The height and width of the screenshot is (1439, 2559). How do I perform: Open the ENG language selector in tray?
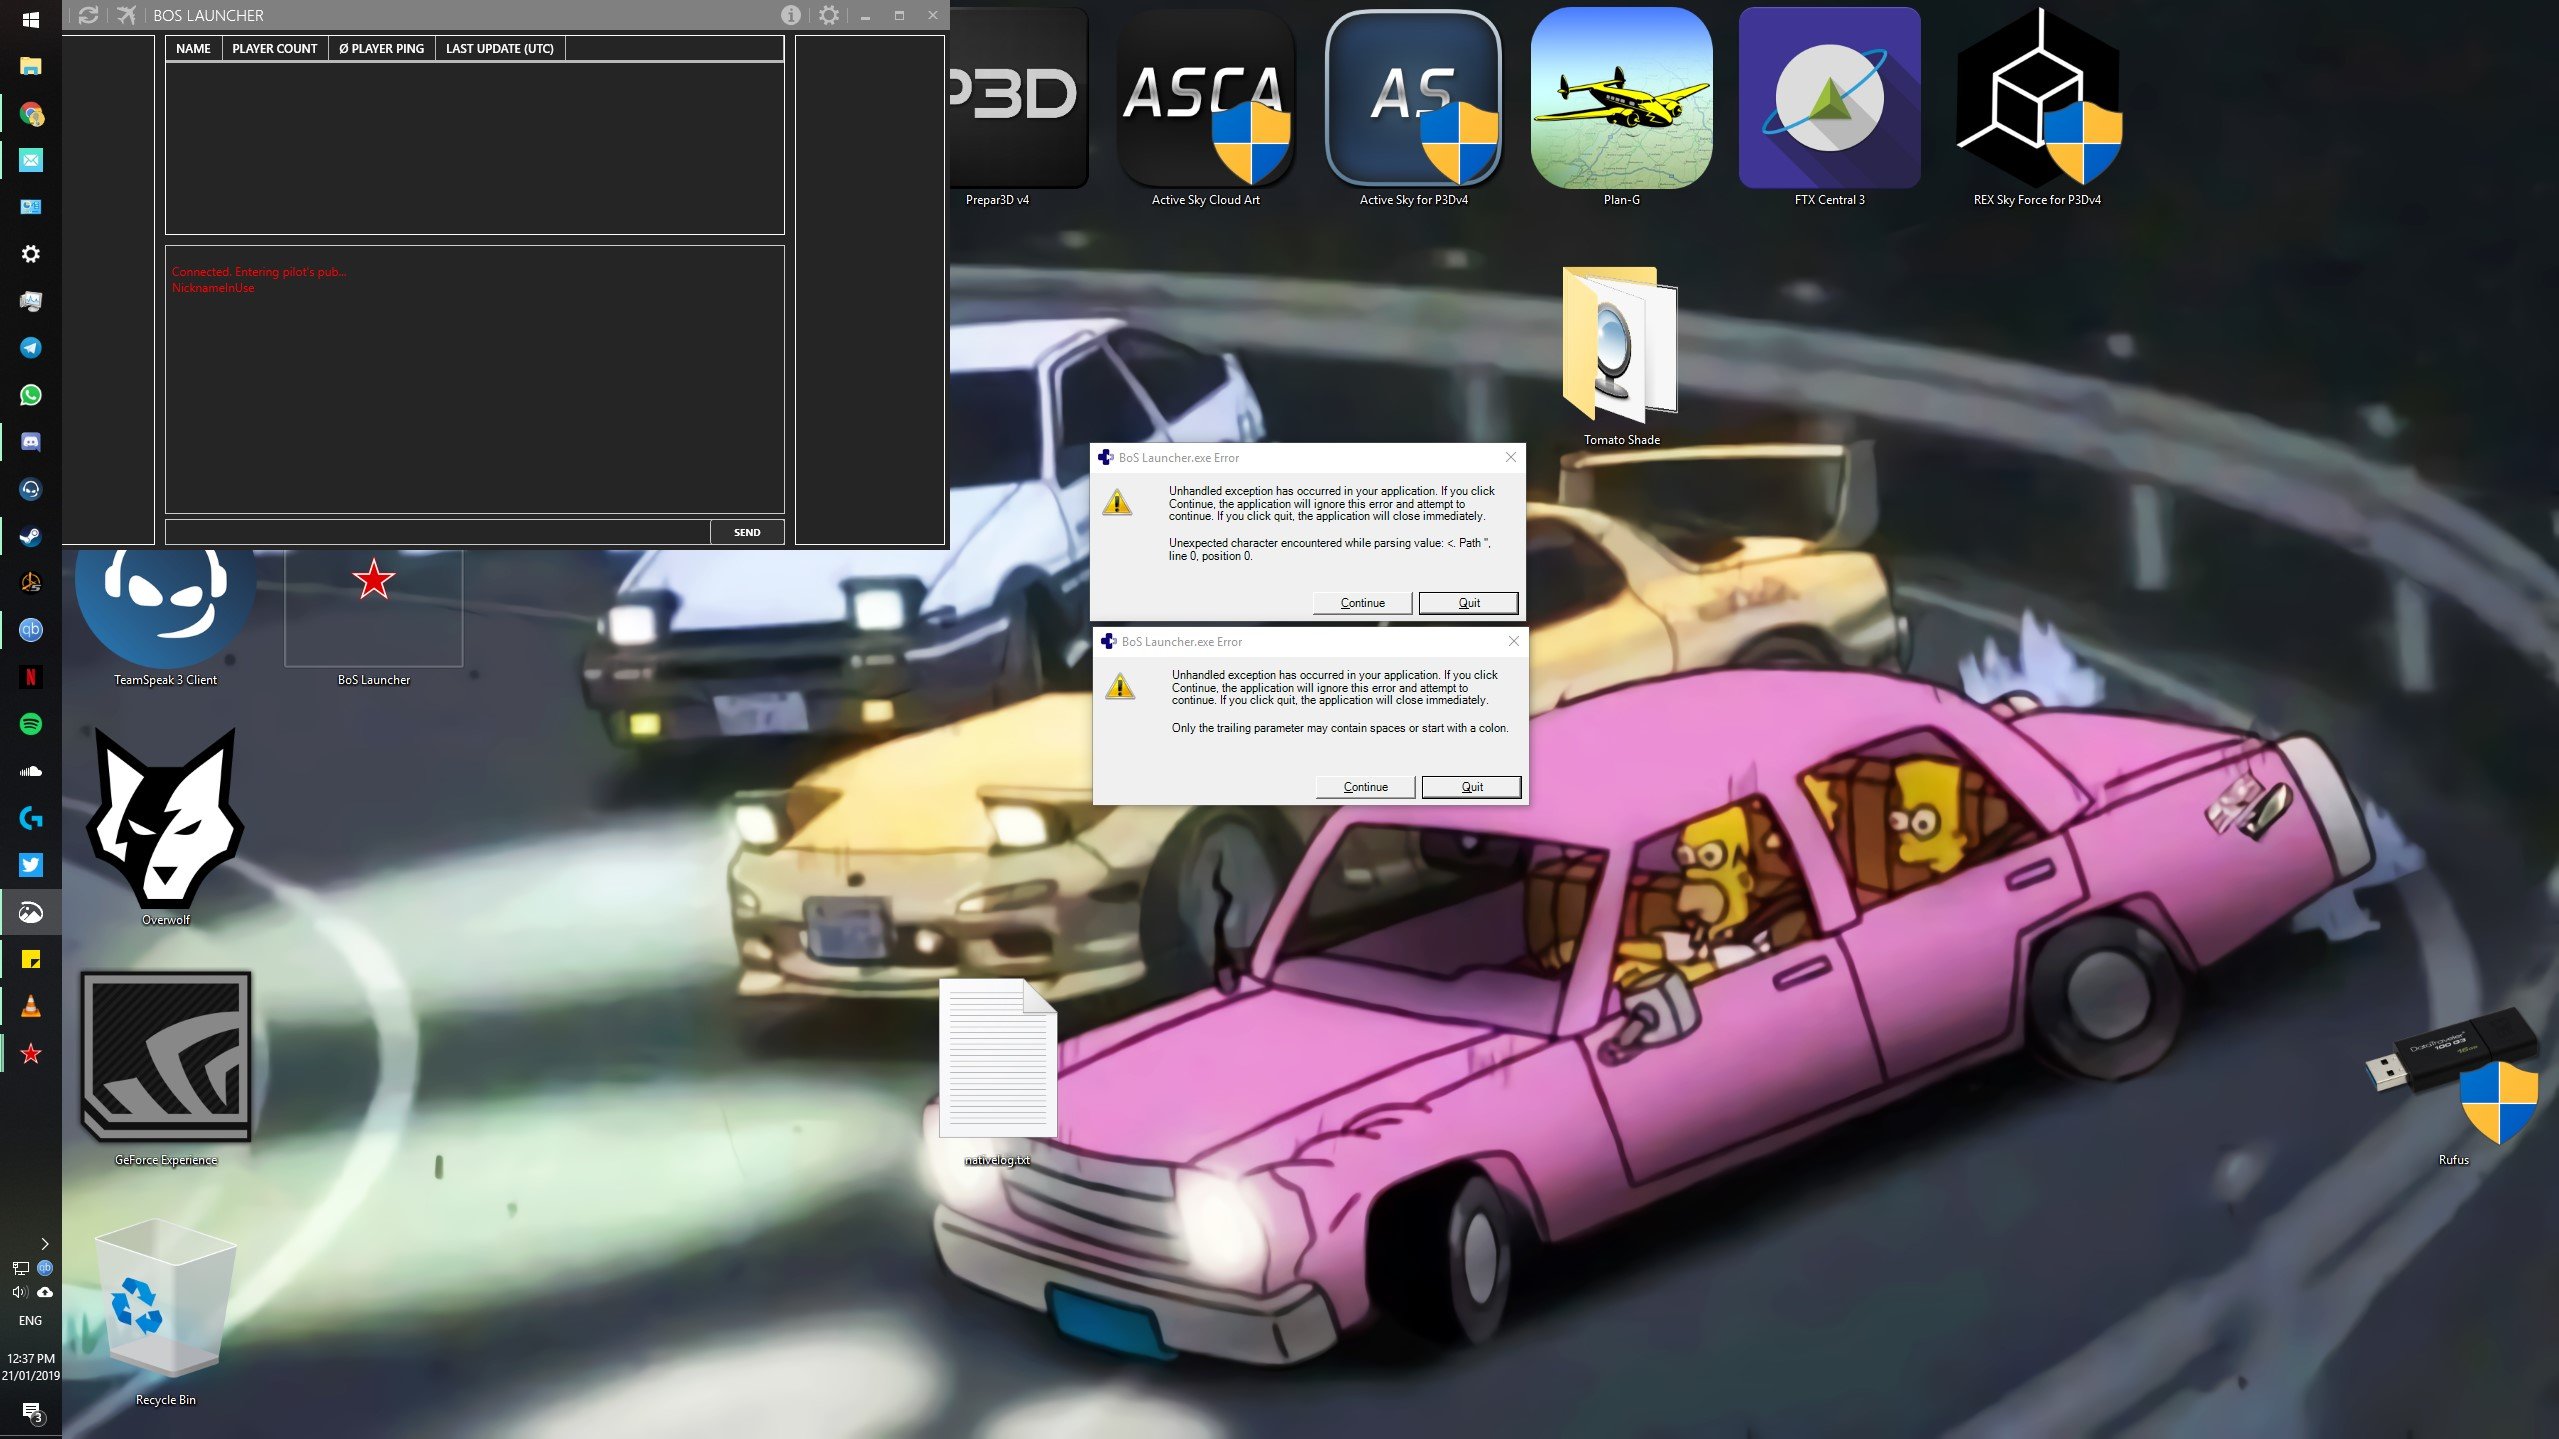click(x=30, y=1320)
